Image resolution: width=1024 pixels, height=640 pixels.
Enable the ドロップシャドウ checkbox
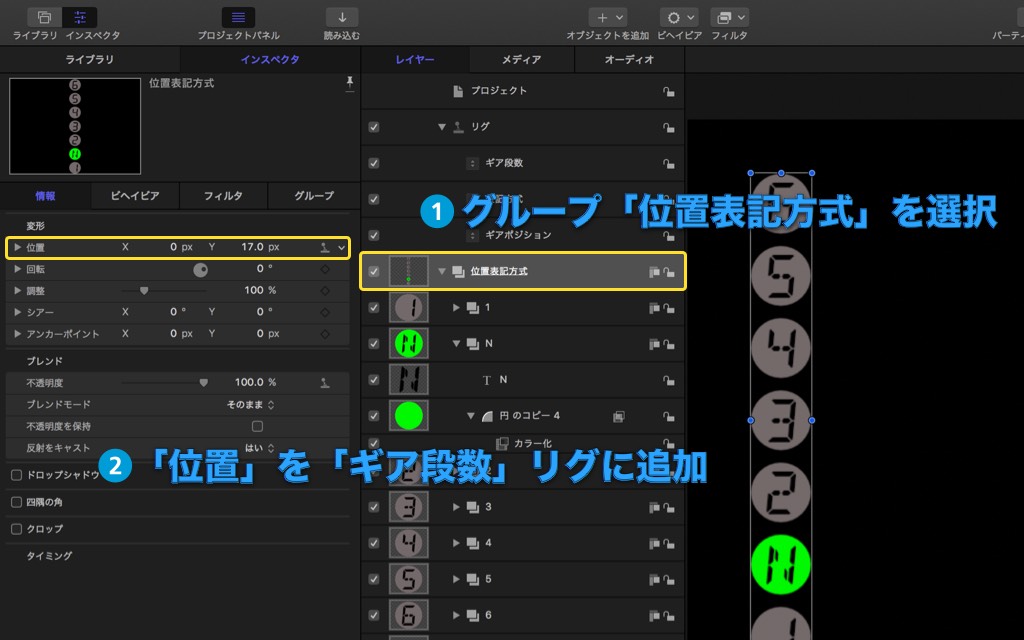click(16, 475)
